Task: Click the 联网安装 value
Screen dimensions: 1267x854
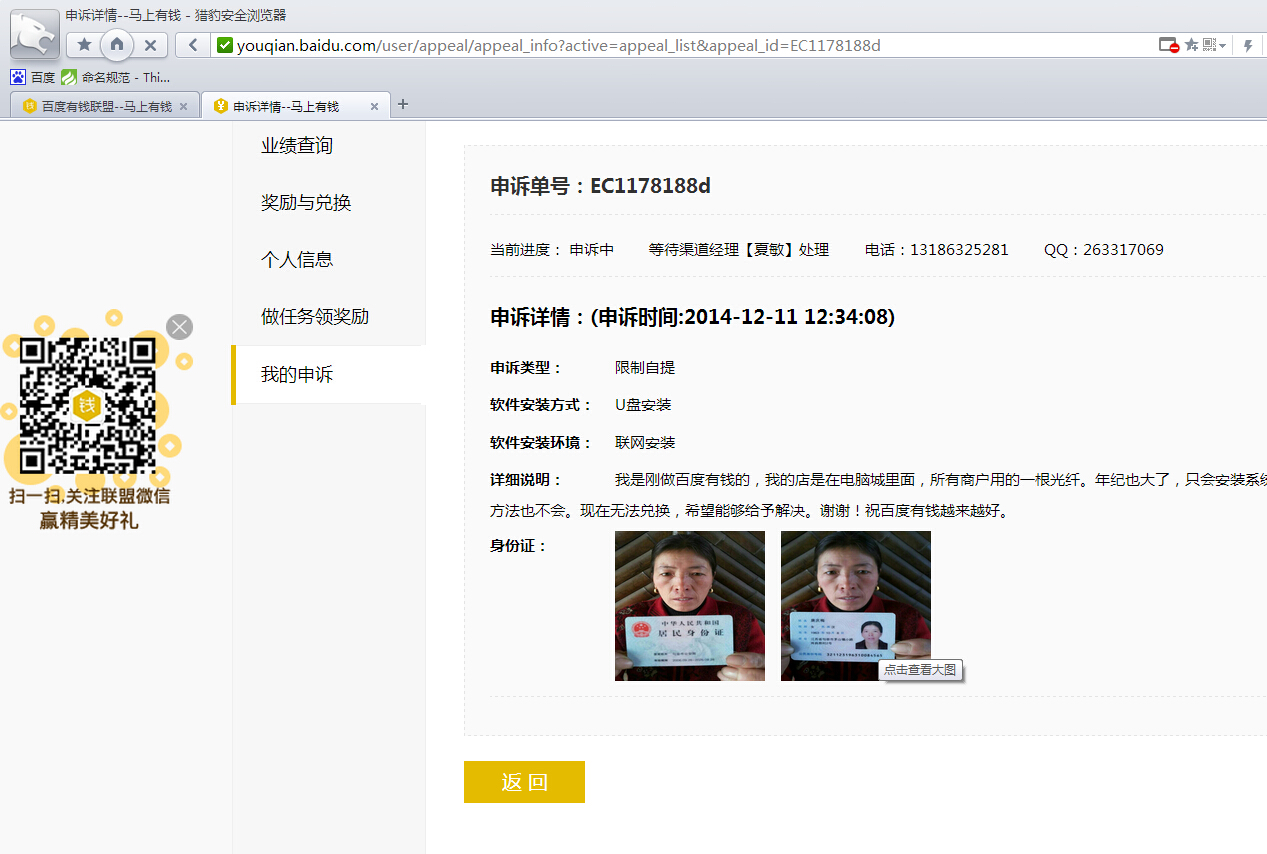Action: point(645,443)
